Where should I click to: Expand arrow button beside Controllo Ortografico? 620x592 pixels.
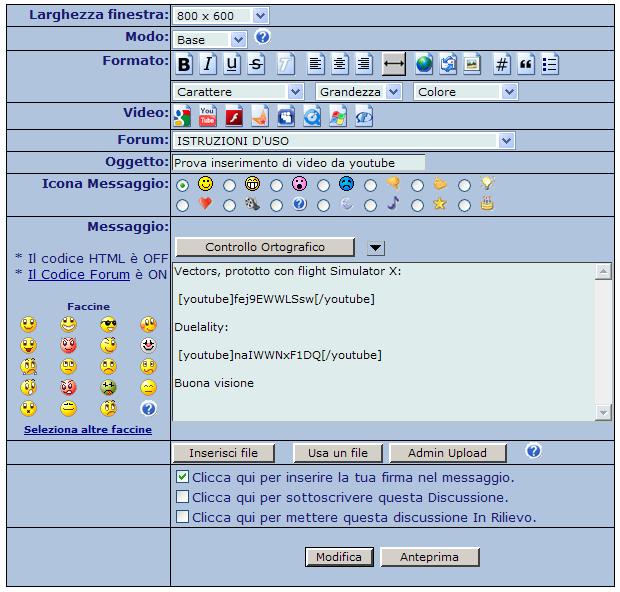(376, 248)
